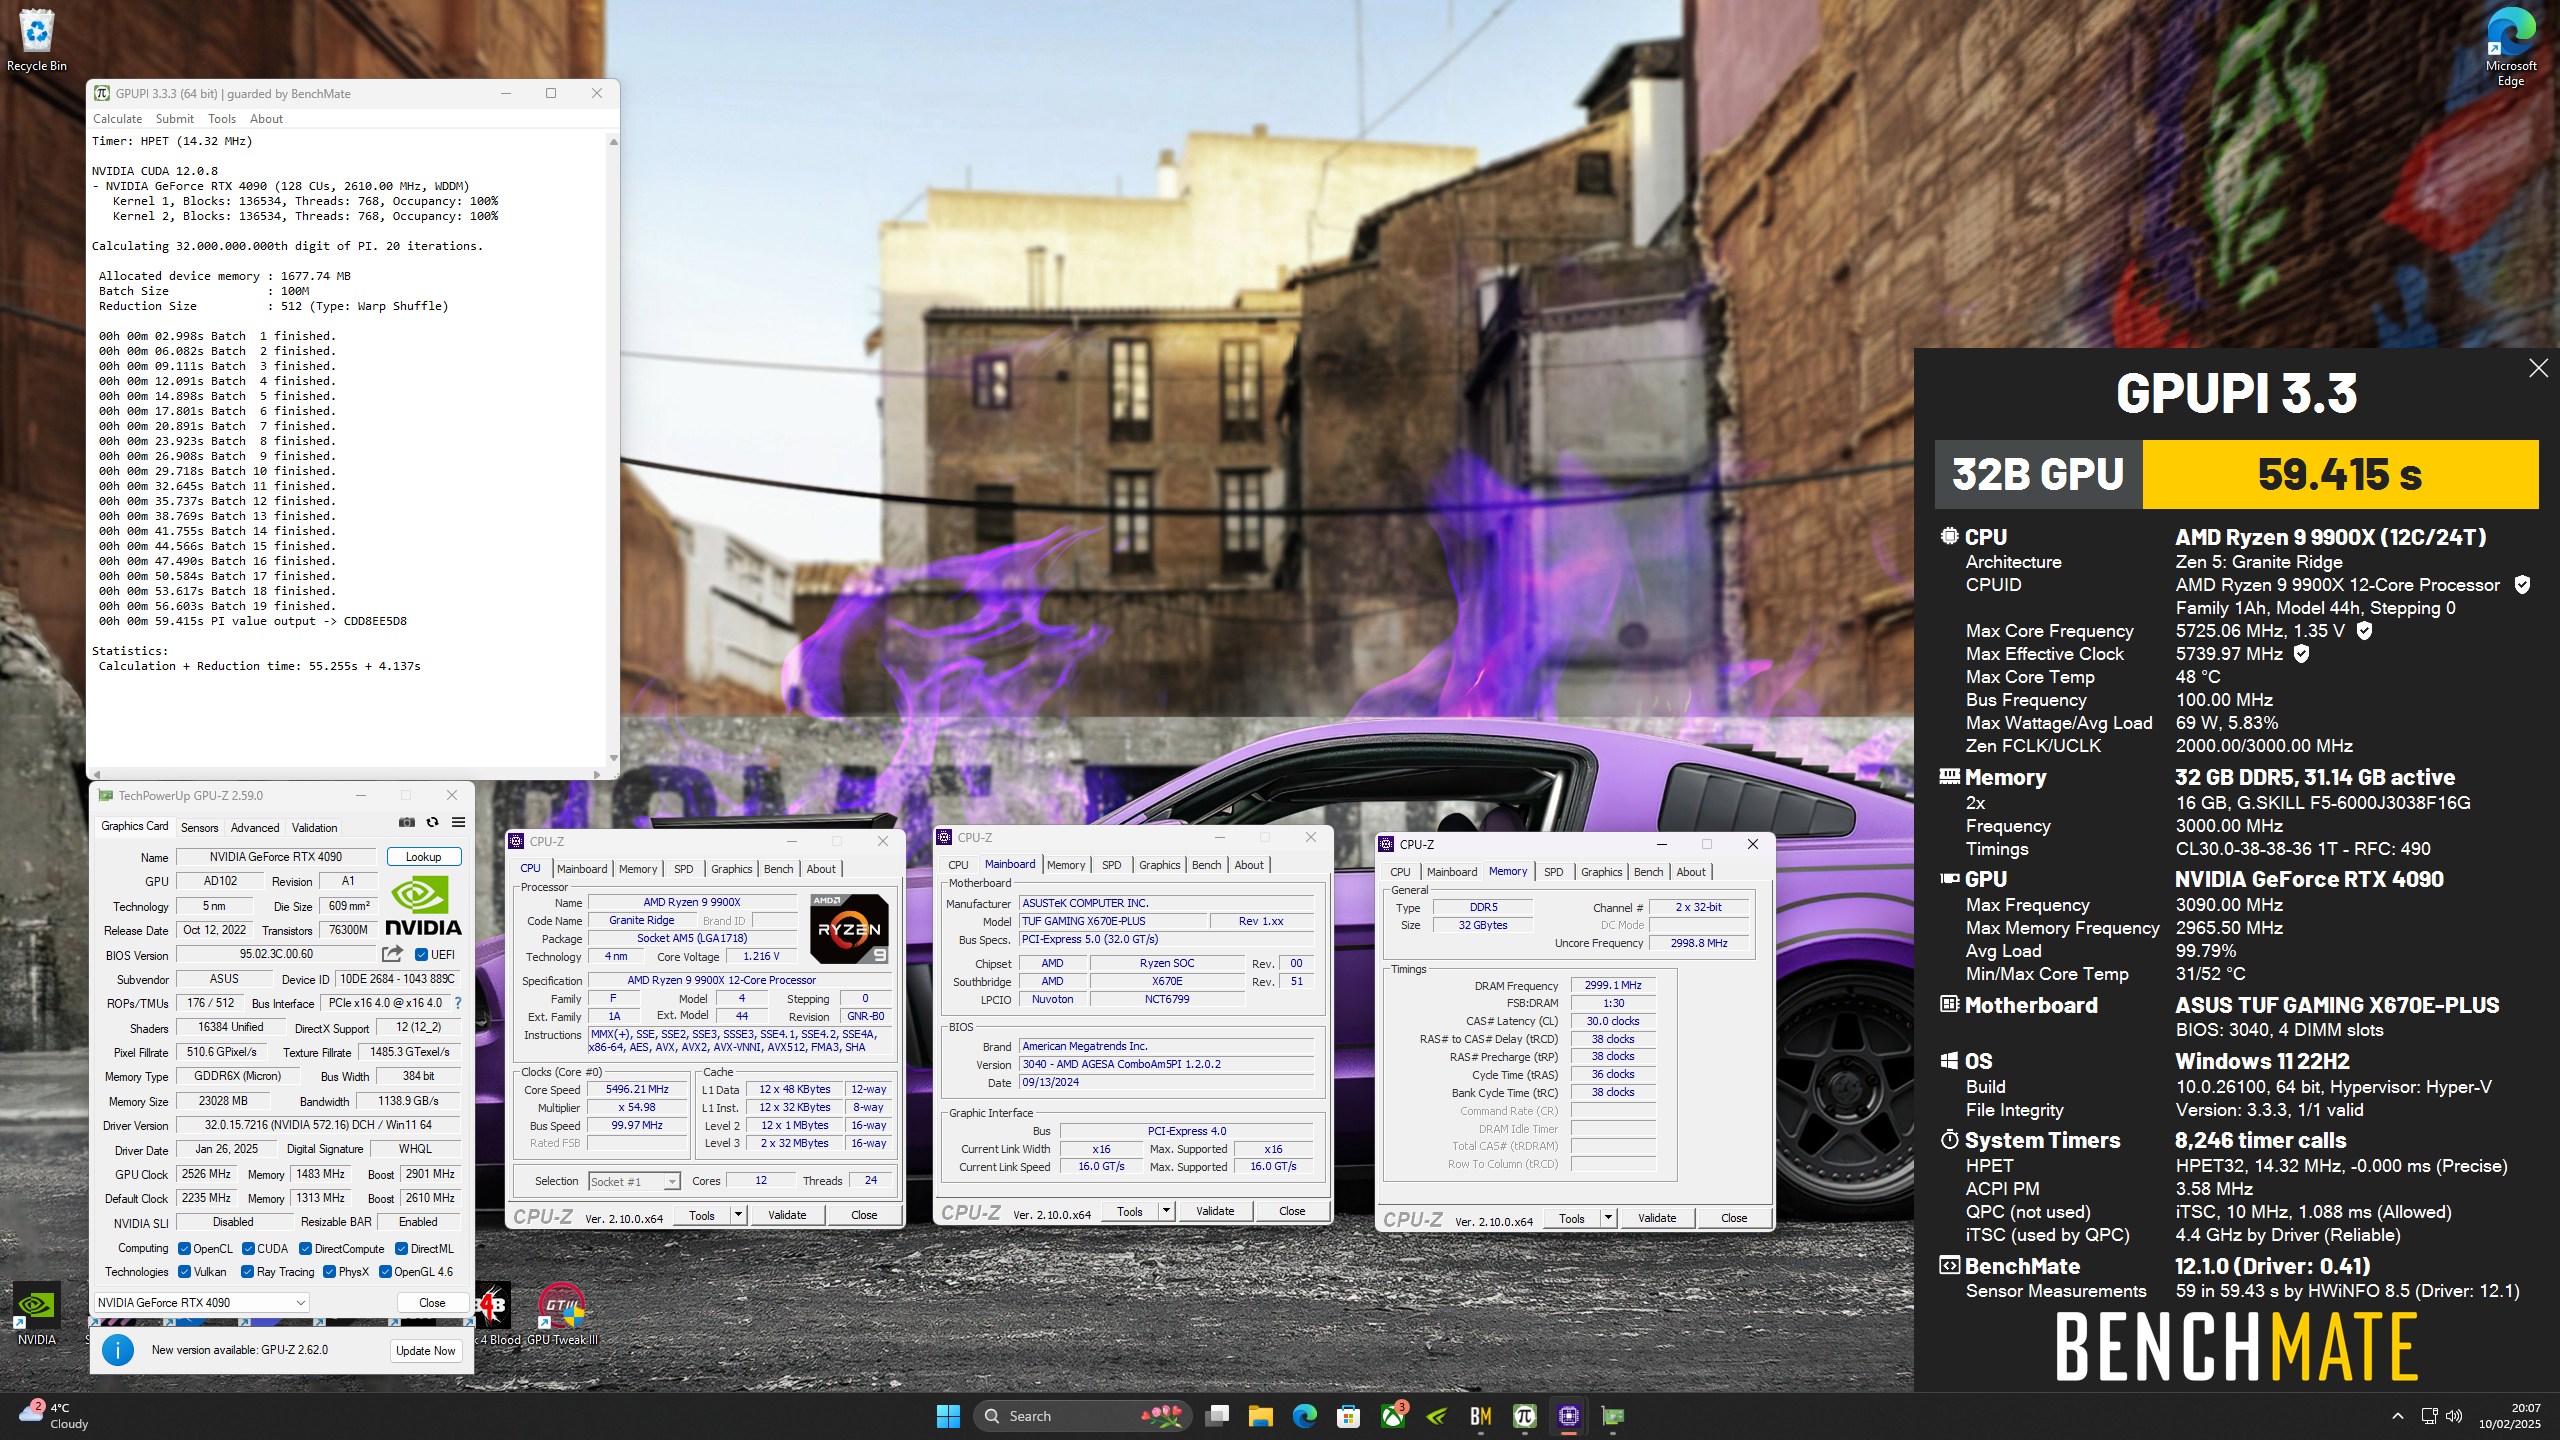This screenshot has height=1440, width=2560.
Task: Click the BenchMate BM taskbar icon
Action: [x=1481, y=1416]
